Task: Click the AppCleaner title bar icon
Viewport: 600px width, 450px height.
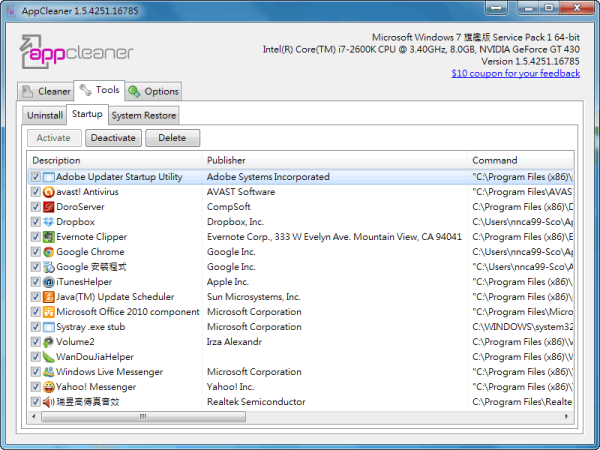Action: [11, 11]
